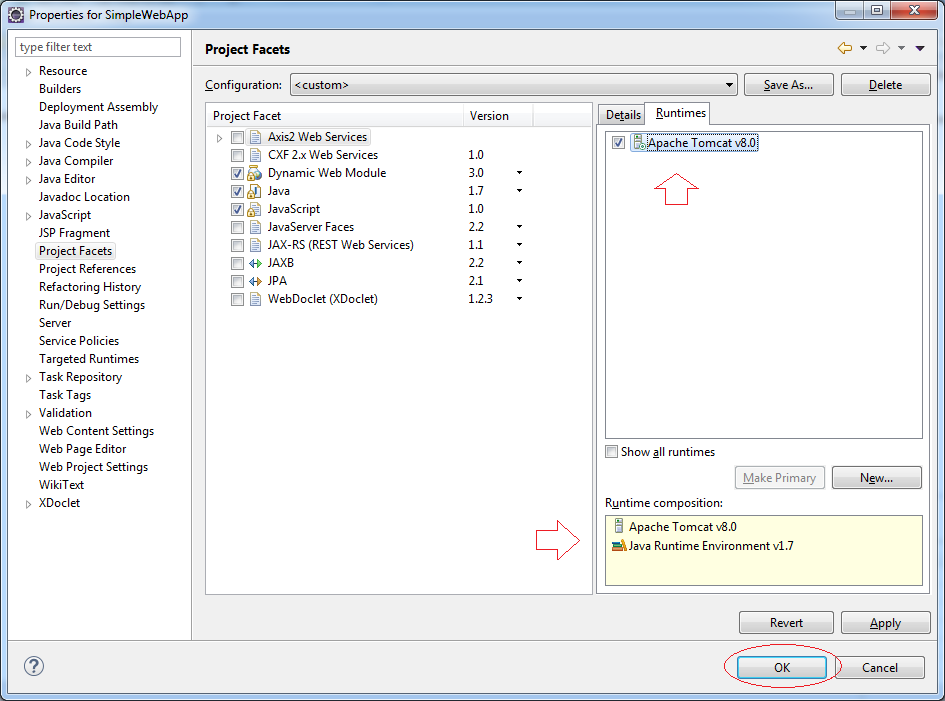Click Tomcat icon in Runtime composition
The image size is (945, 701).
[618, 526]
